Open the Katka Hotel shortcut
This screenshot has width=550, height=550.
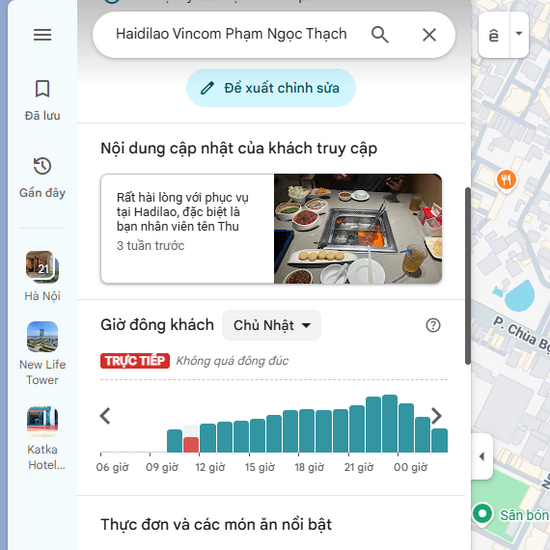[42, 438]
